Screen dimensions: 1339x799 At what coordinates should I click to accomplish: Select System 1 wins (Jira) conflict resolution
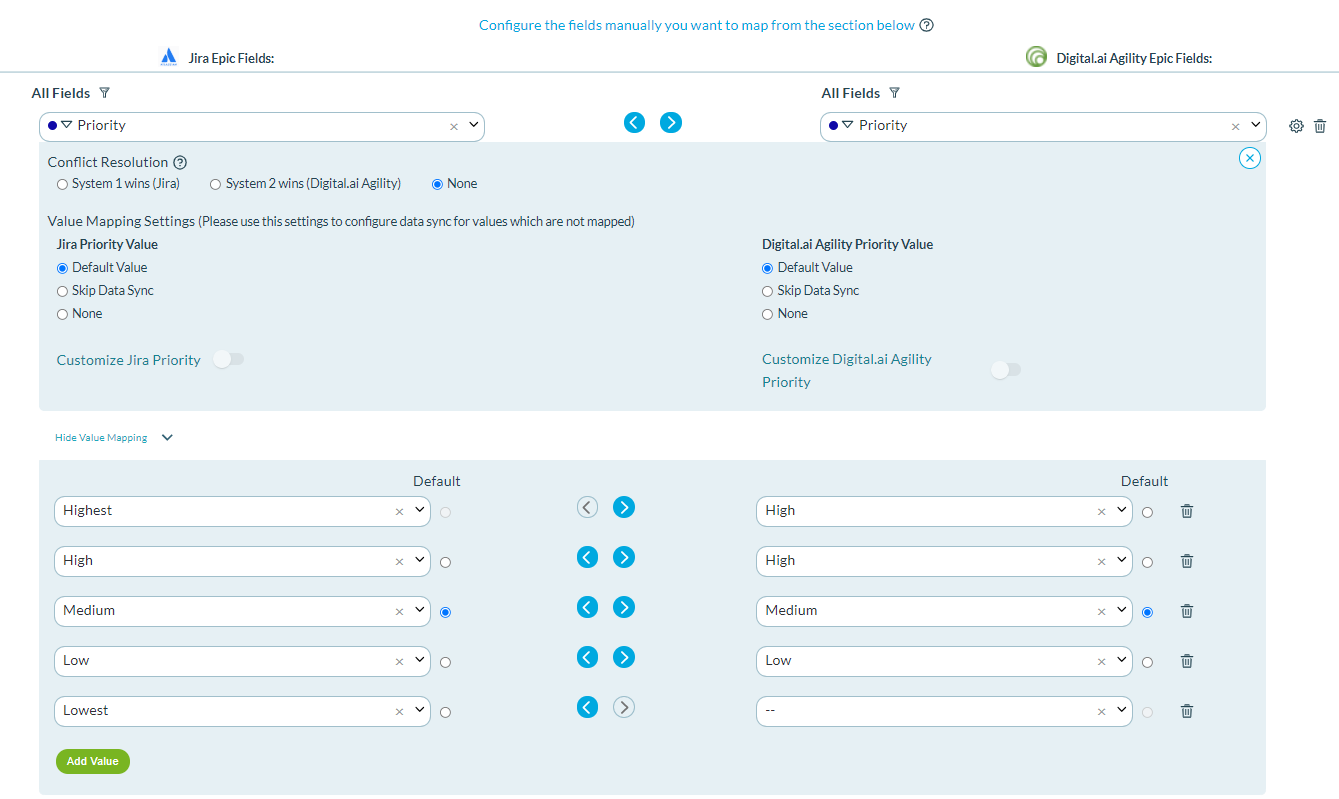63,184
